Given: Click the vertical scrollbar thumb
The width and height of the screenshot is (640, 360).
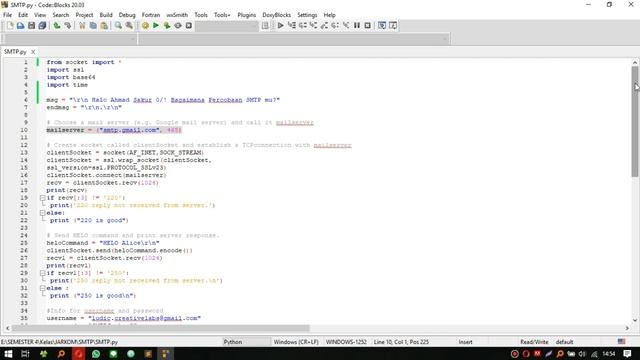Looking at the screenshot, I should click(x=635, y=121).
